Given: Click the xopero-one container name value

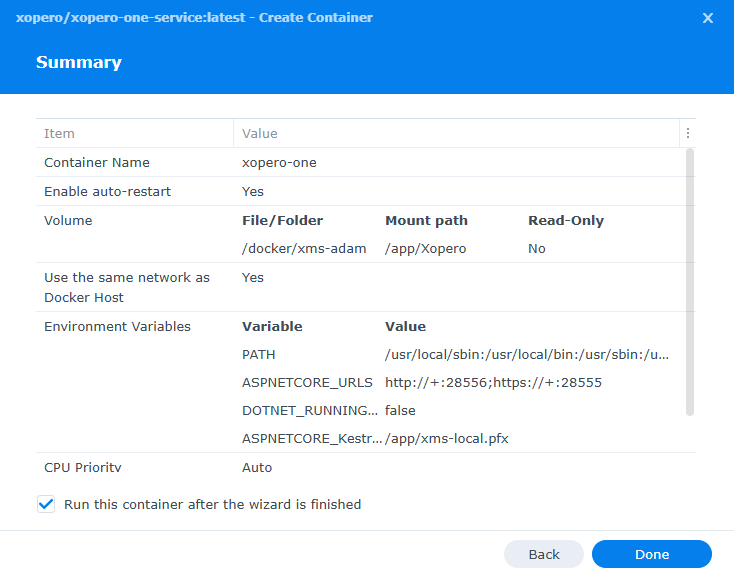Looking at the screenshot, I should [x=279, y=162].
